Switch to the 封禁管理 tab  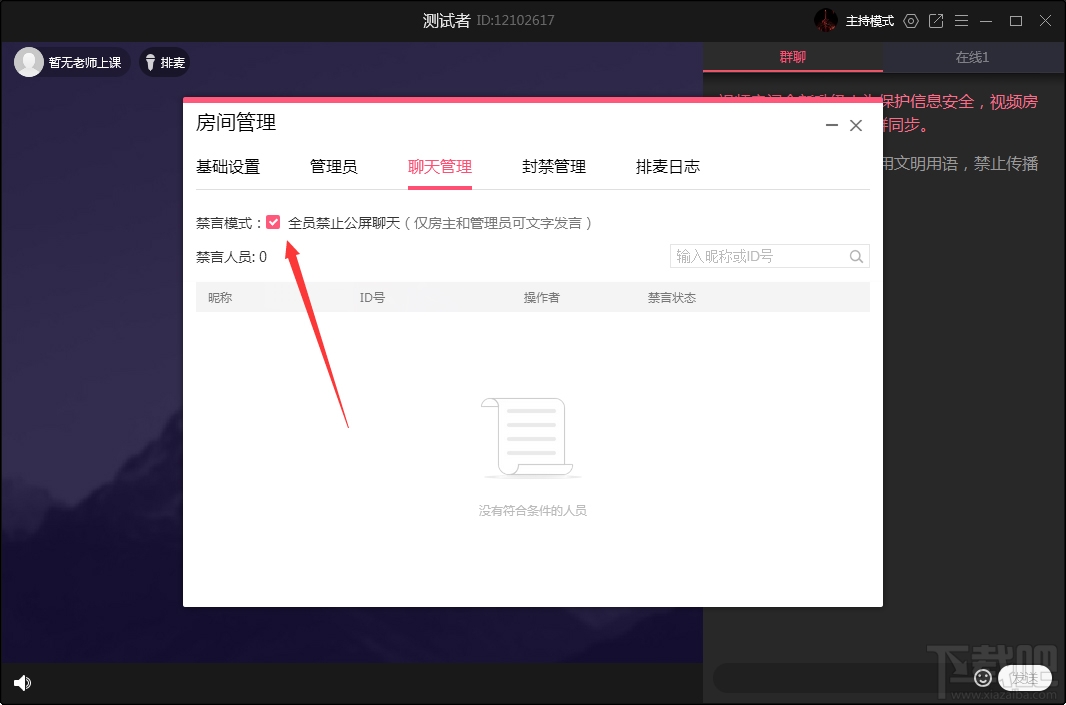(x=554, y=167)
